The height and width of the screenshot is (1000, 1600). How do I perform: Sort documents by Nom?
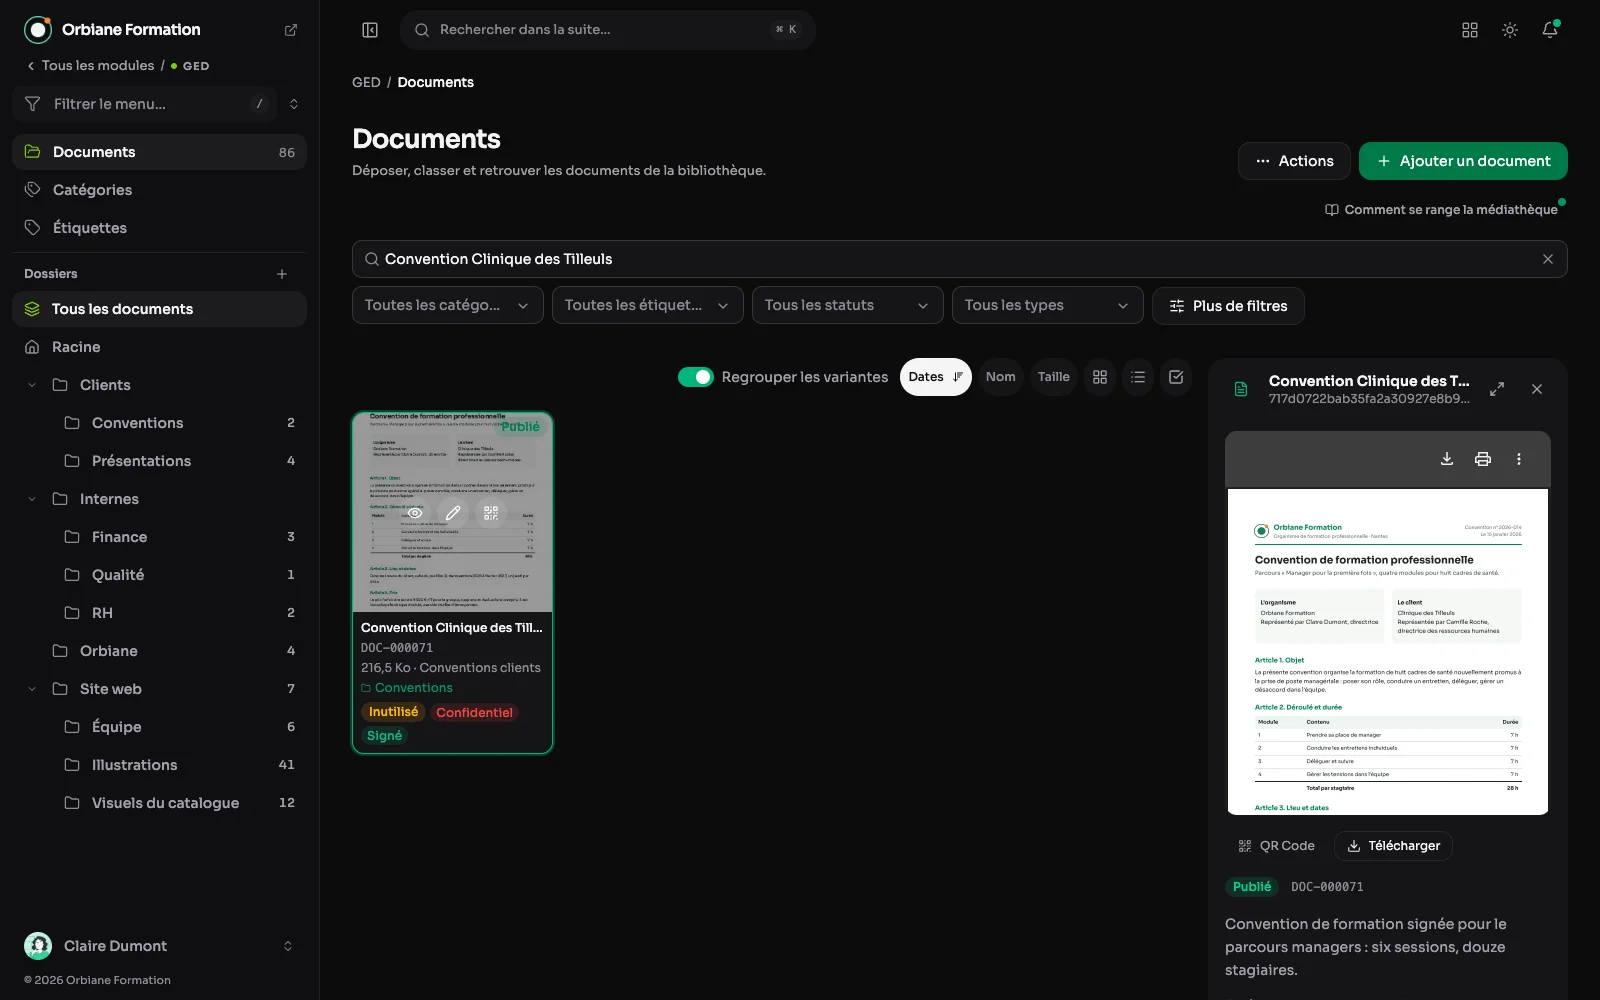click(x=1000, y=377)
